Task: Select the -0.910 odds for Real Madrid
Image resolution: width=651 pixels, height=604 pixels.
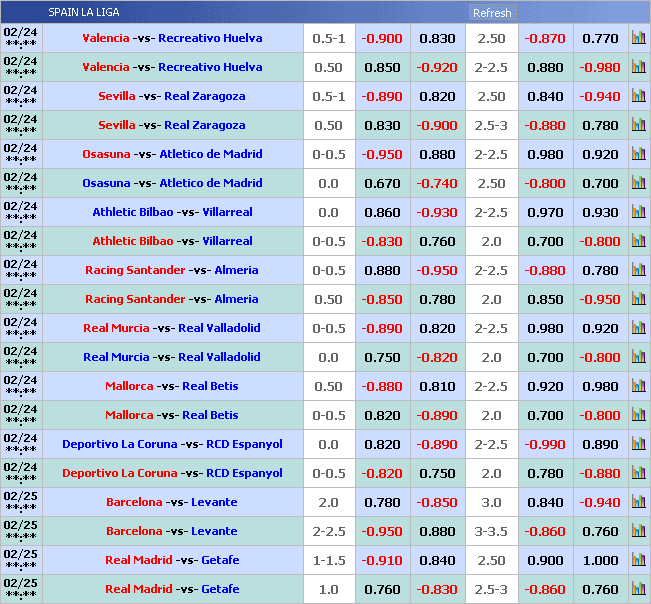Action: [x=383, y=560]
